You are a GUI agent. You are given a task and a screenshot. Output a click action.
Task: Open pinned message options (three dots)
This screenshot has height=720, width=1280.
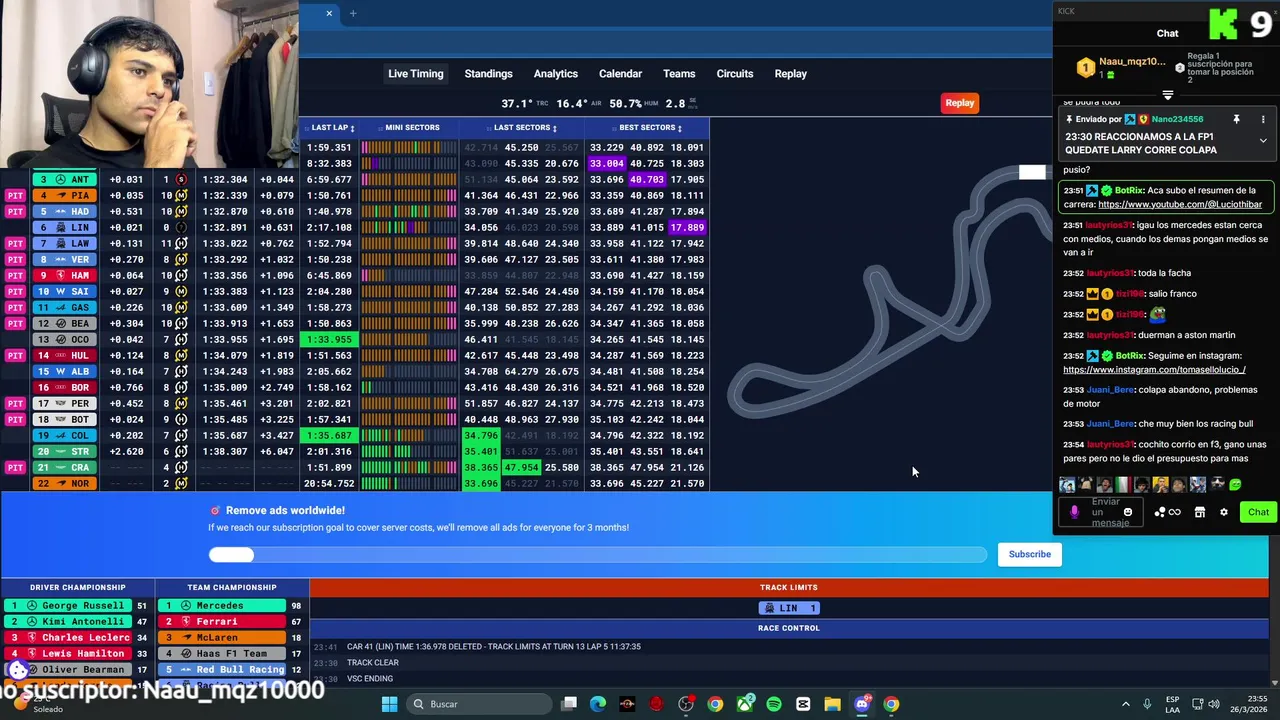tap(1263, 119)
